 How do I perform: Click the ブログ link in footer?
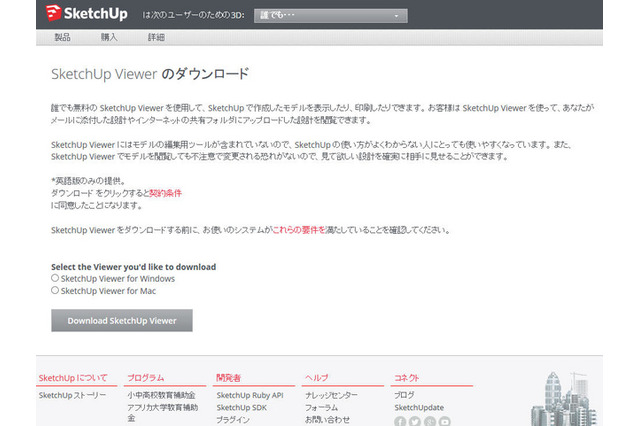tap(403, 395)
